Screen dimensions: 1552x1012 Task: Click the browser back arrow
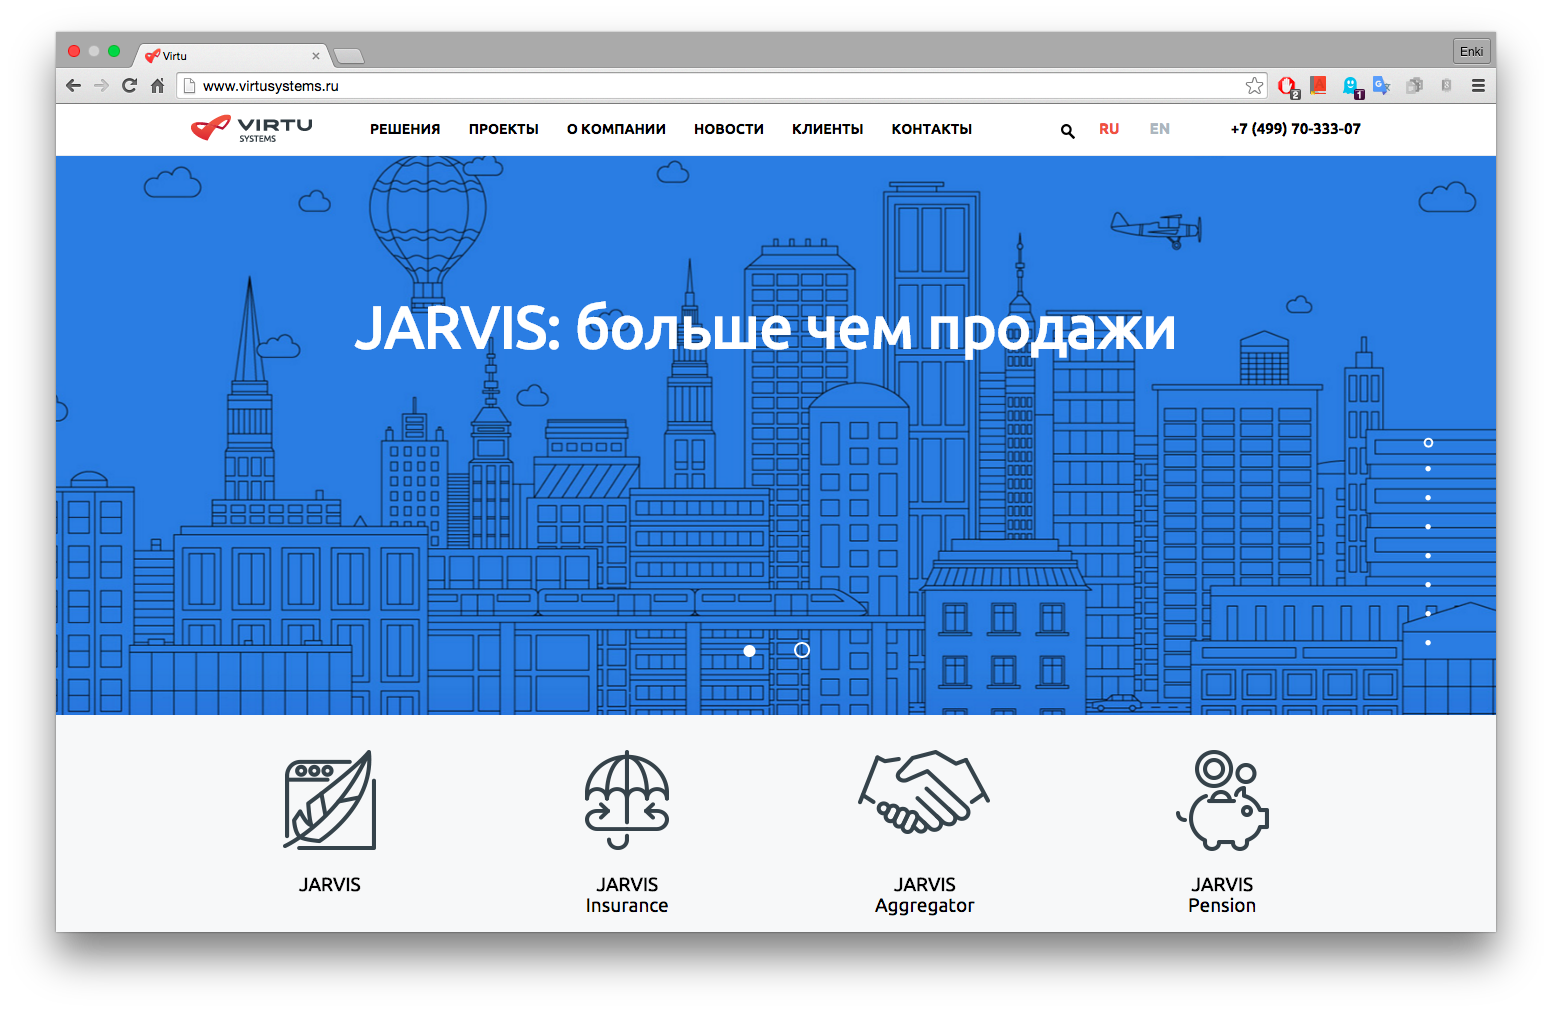[x=73, y=86]
